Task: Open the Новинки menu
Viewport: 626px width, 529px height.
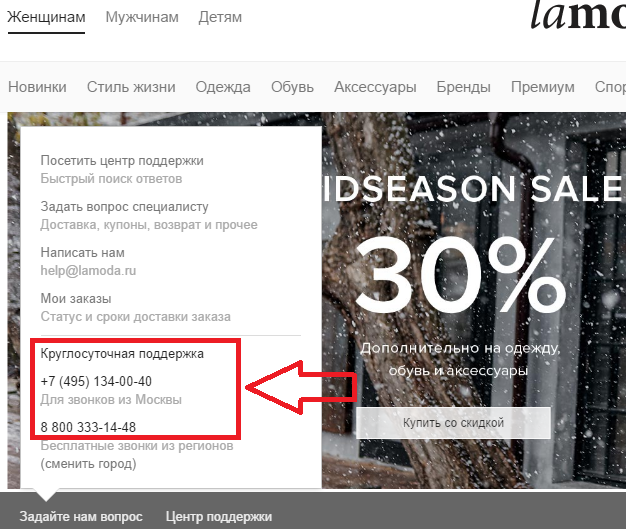Action: (x=38, y=87)
